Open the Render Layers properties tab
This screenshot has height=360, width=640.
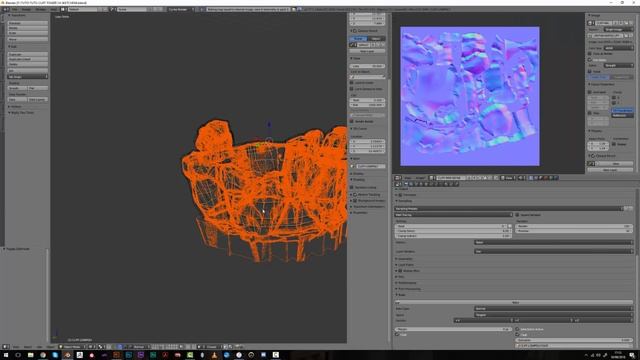(411, 184)
